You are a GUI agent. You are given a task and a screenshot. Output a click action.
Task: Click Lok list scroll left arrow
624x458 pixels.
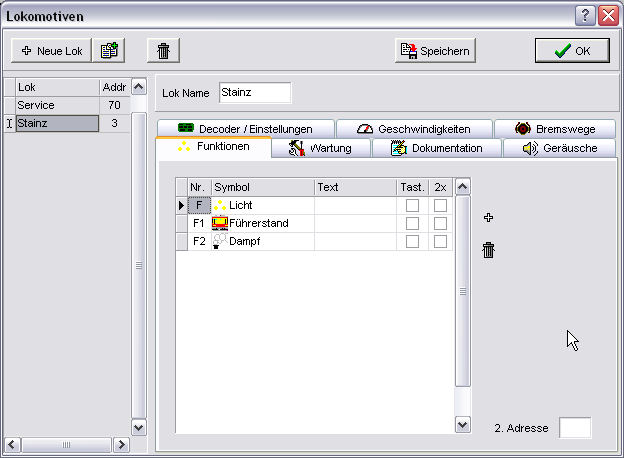12,444
